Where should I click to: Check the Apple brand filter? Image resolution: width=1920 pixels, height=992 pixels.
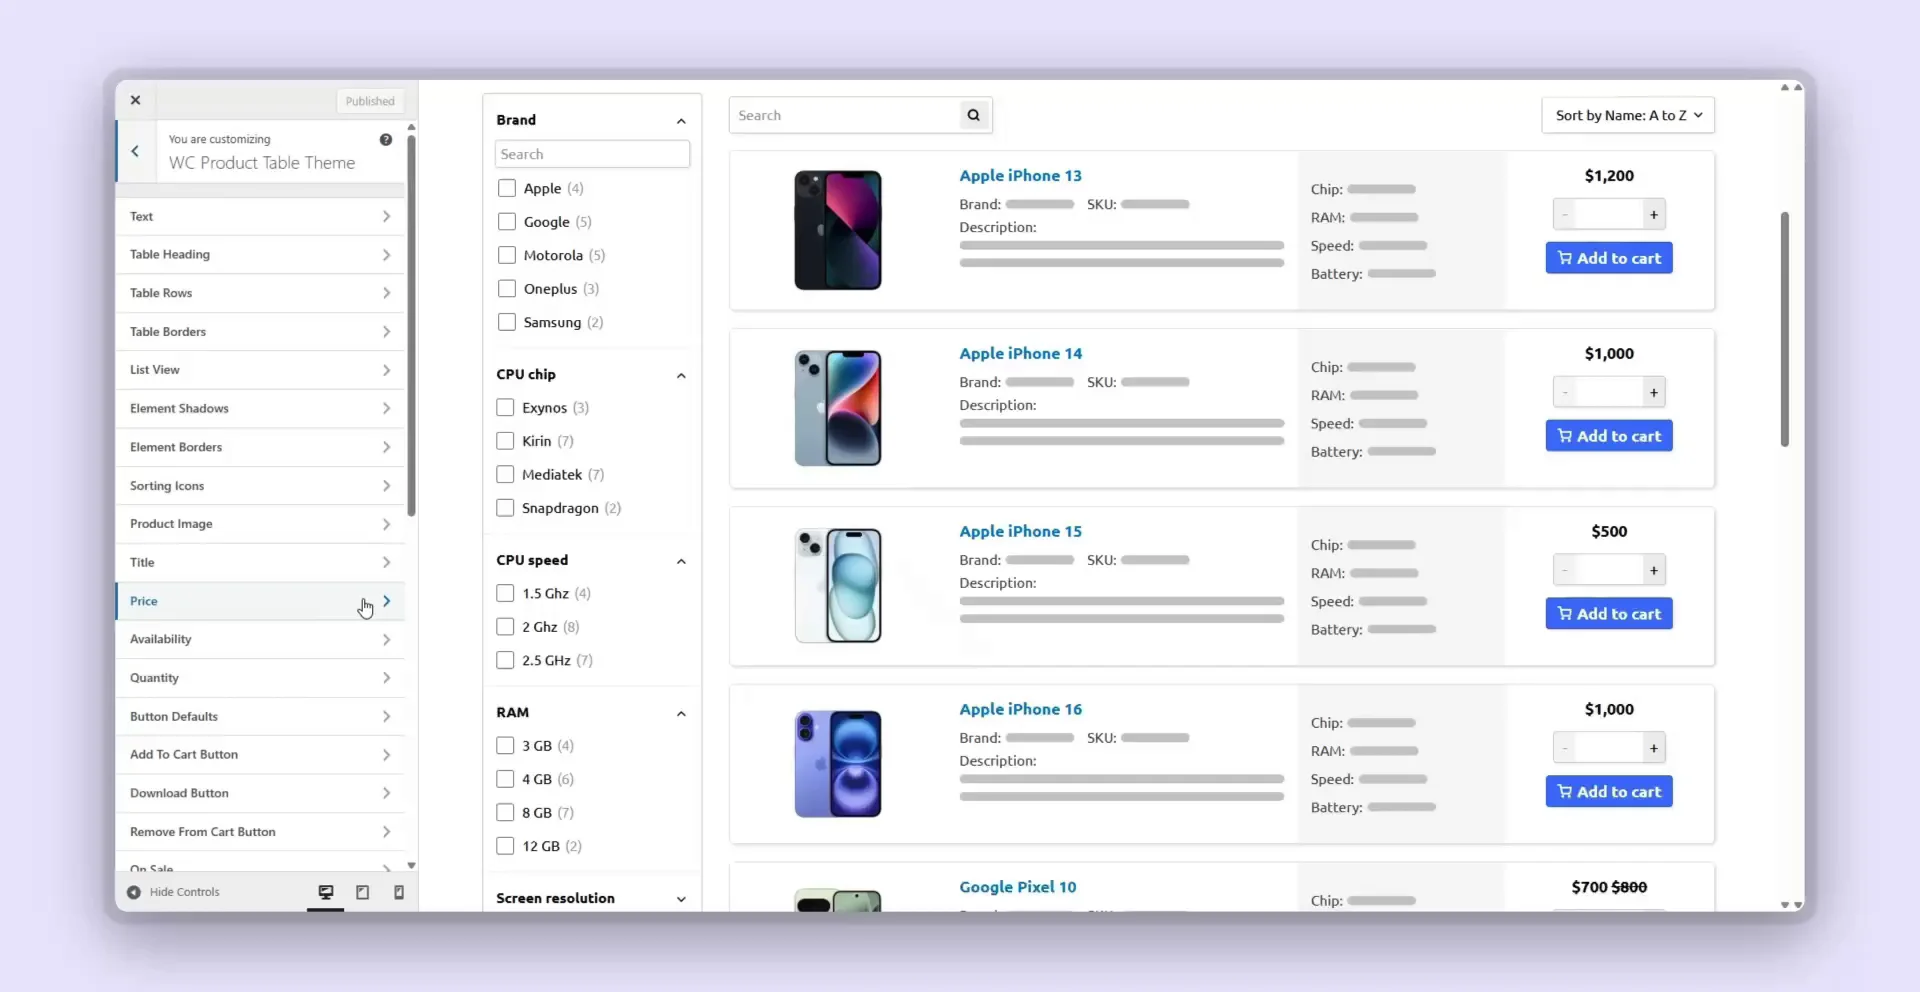[507, 188]
